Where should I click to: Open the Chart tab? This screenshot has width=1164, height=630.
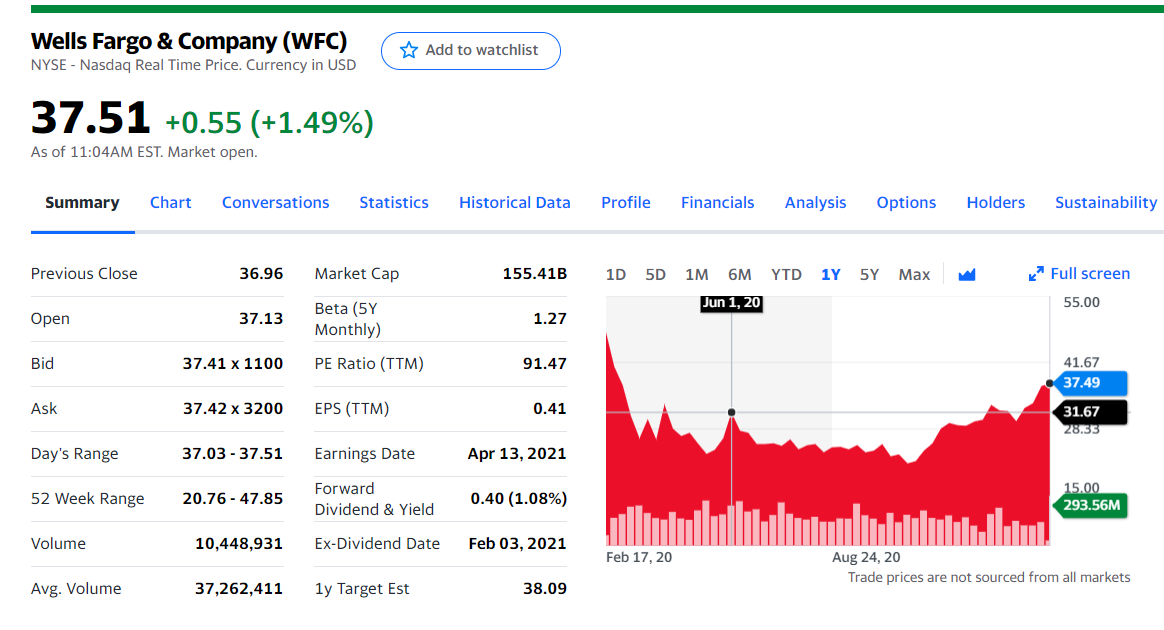[x=171, y=203]
